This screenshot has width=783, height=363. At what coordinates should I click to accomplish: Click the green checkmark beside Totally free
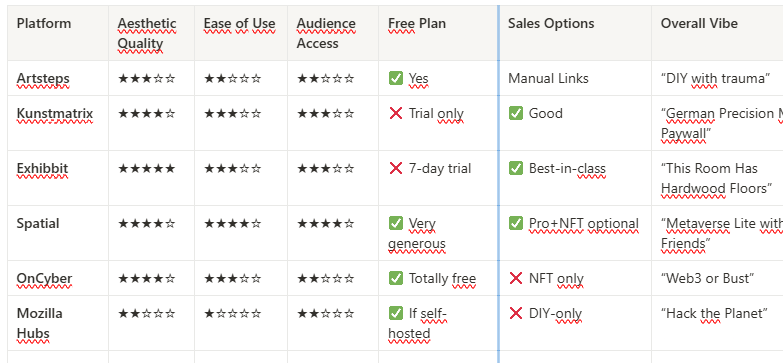[x=395, y=278]
